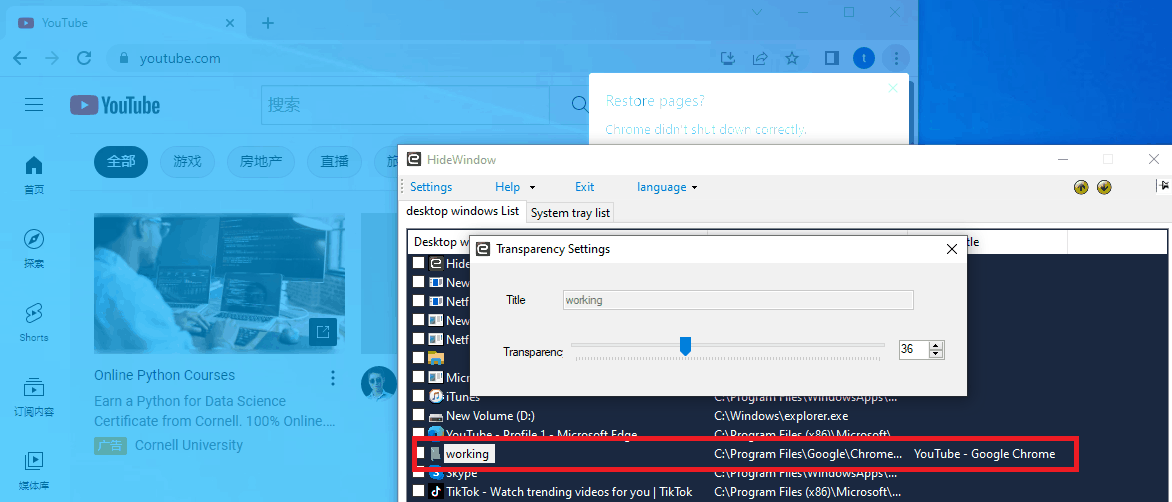The image size is (1172, 502).
Task: Click Chrome's share page icon
Action: pyautogui.click(x=760, y=58)
